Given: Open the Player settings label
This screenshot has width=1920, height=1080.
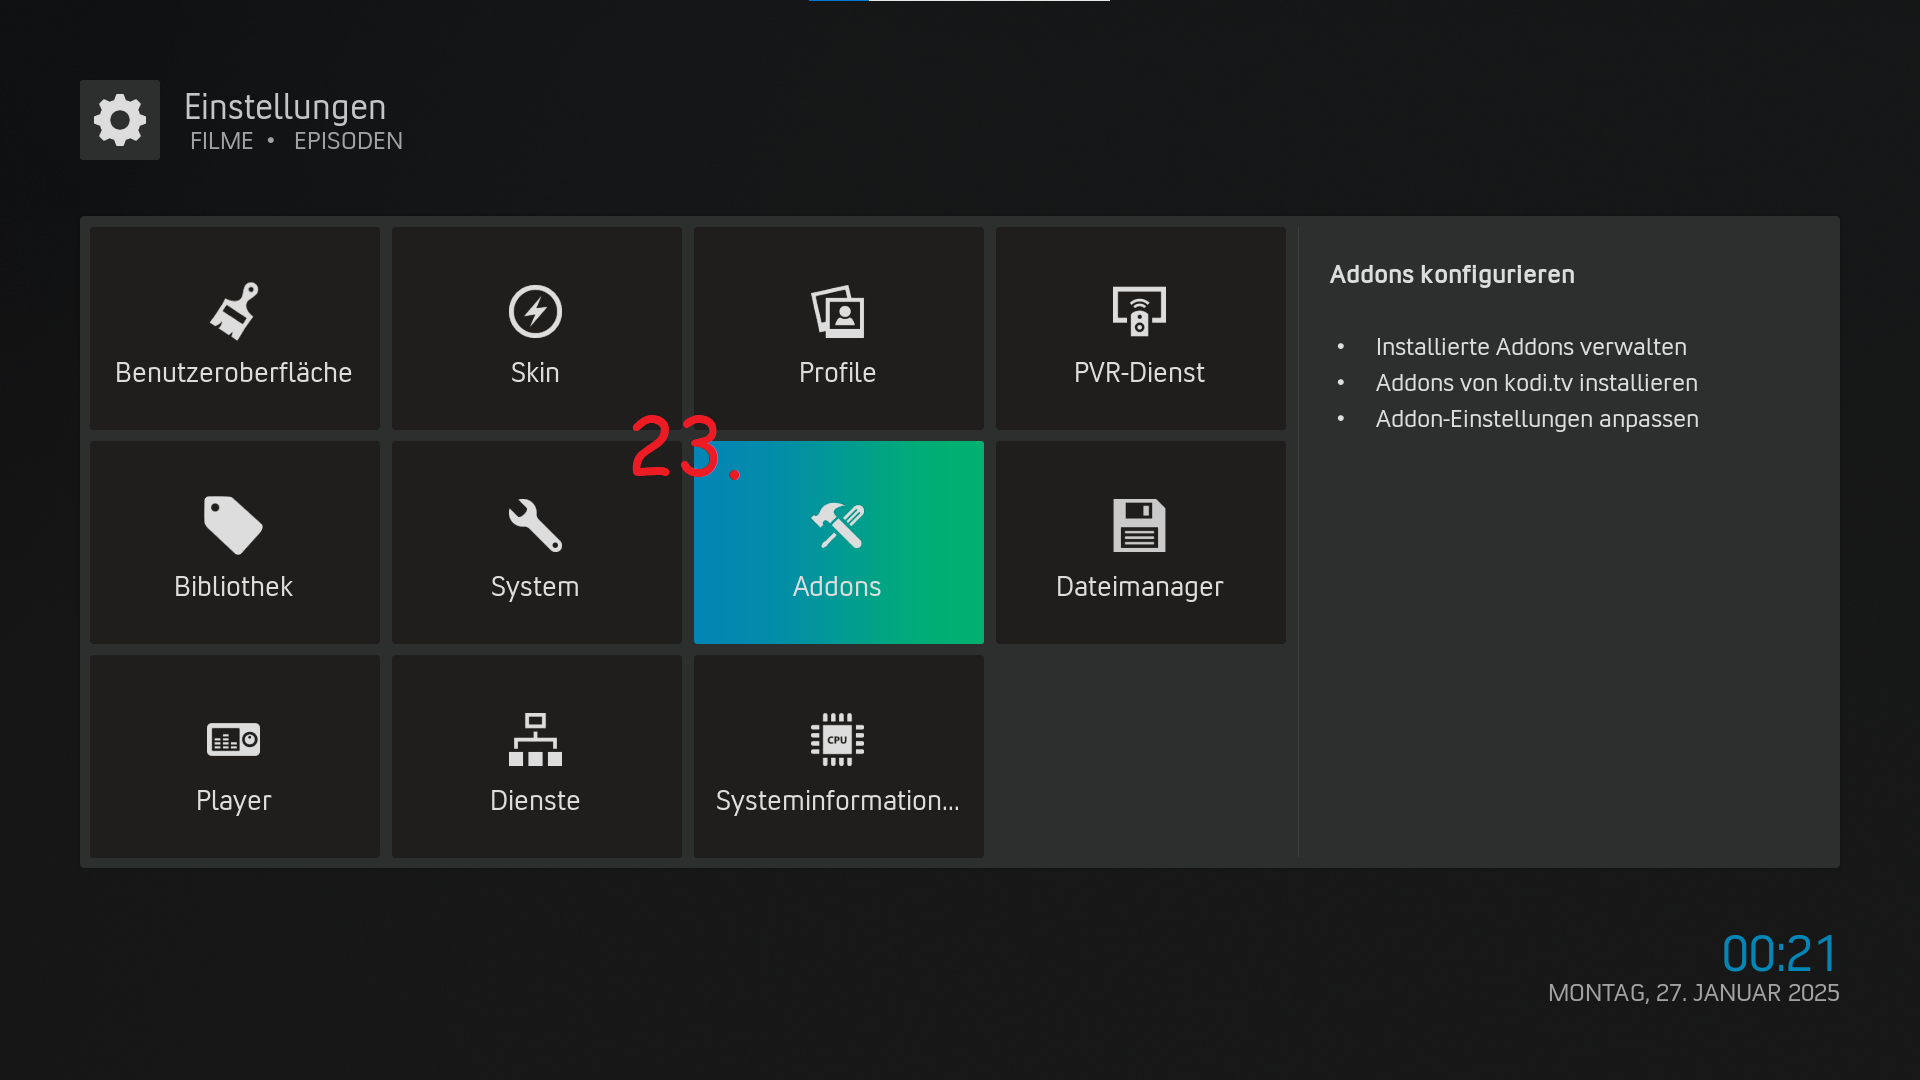Looking at the screenshot, I should tap(234, 801).
